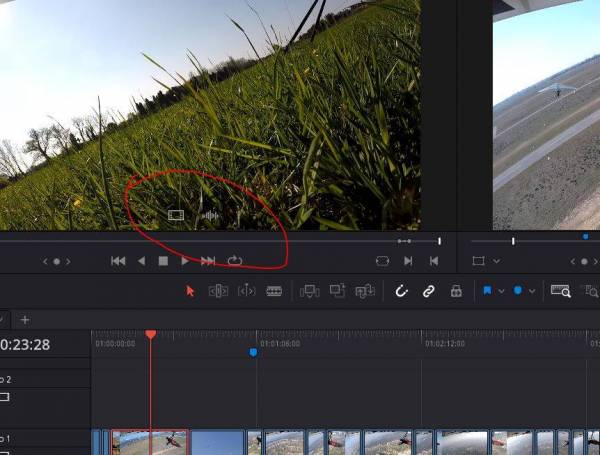Add a new timeline tab with plus
Image resolution: width=600 pixels, height=455 pixels.
[x=25, y=320]
